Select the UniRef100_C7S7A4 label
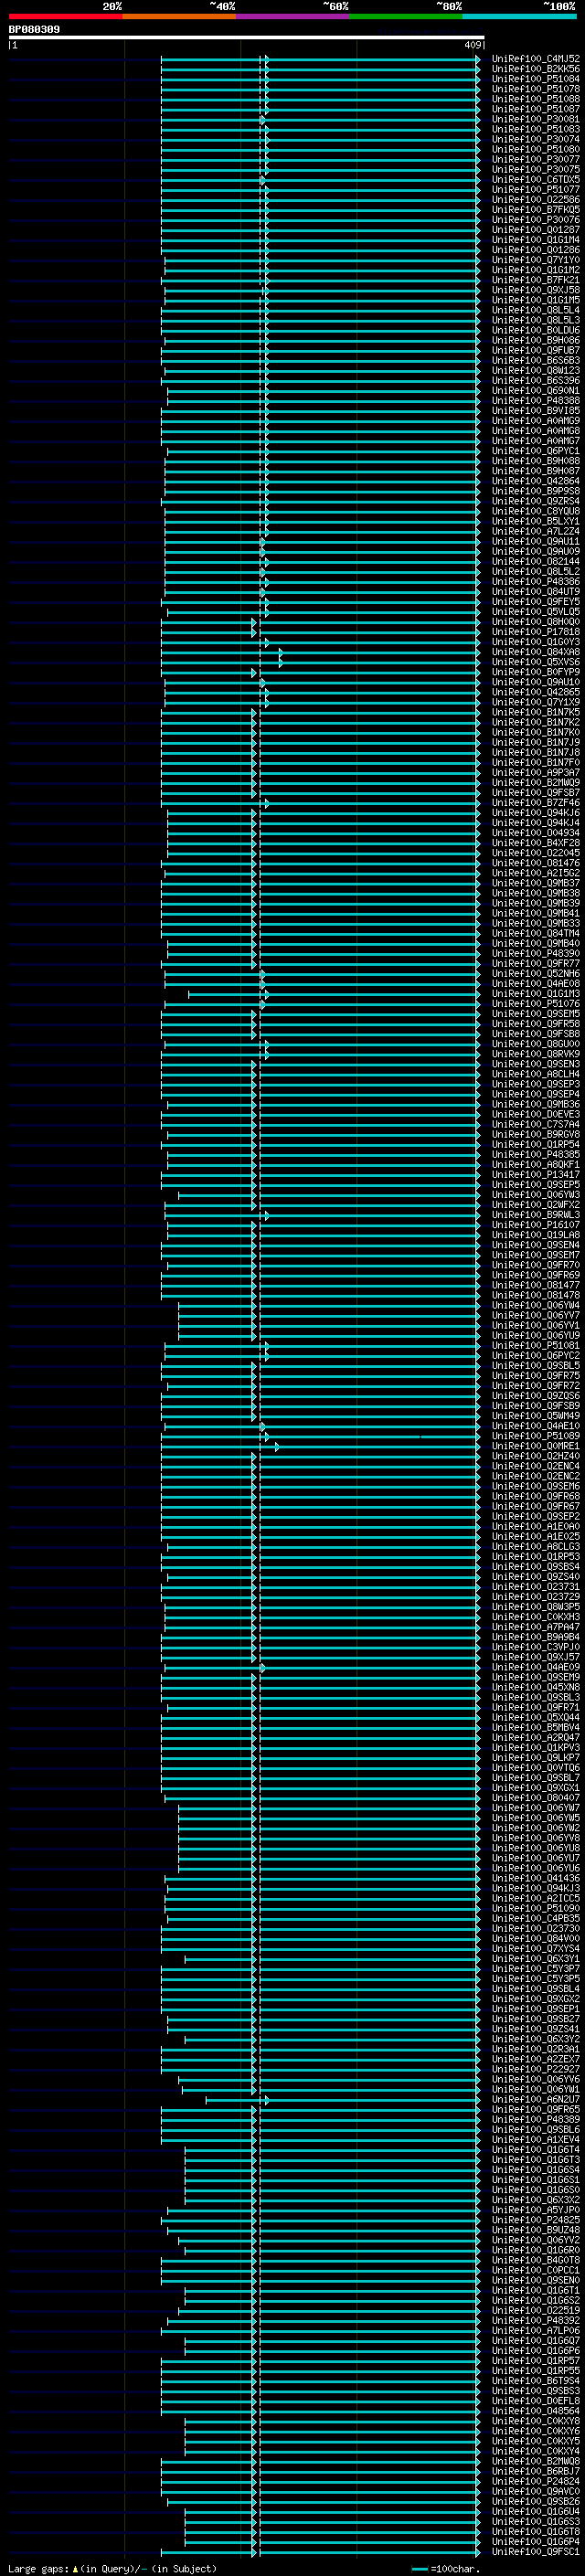 coord(536,1124)
